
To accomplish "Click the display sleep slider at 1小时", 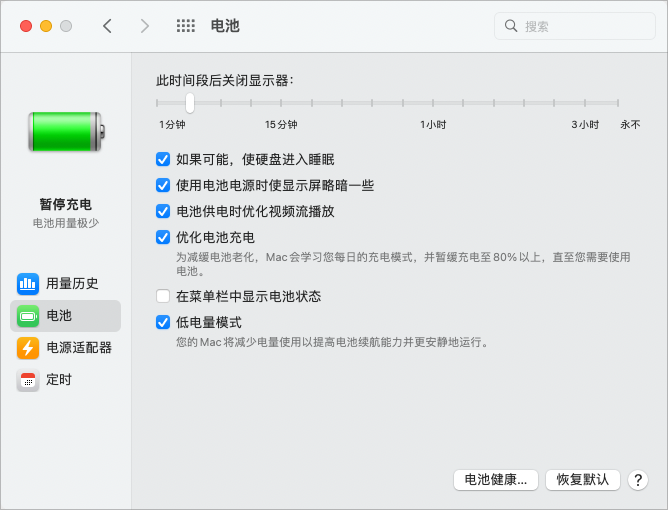I will 433,103.
